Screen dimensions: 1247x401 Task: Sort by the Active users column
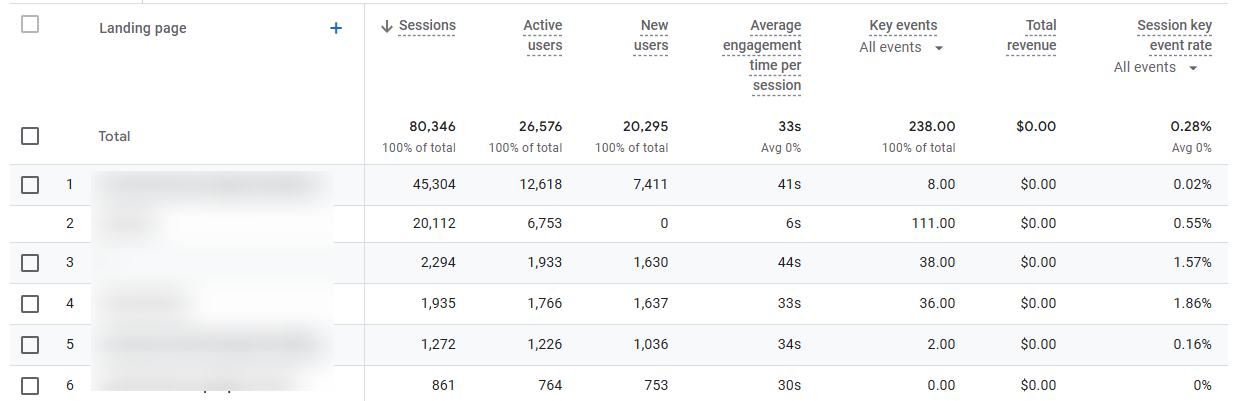pyautogui.click(x=542, y=35)
